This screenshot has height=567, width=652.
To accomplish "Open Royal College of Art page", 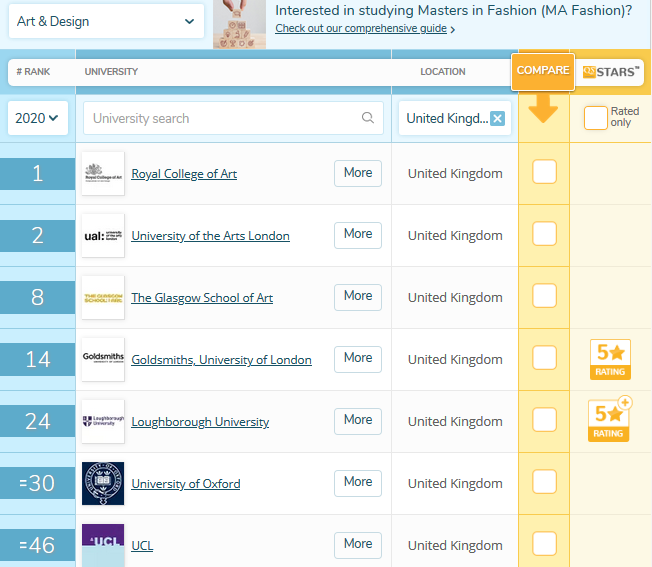I will point(184,174).
